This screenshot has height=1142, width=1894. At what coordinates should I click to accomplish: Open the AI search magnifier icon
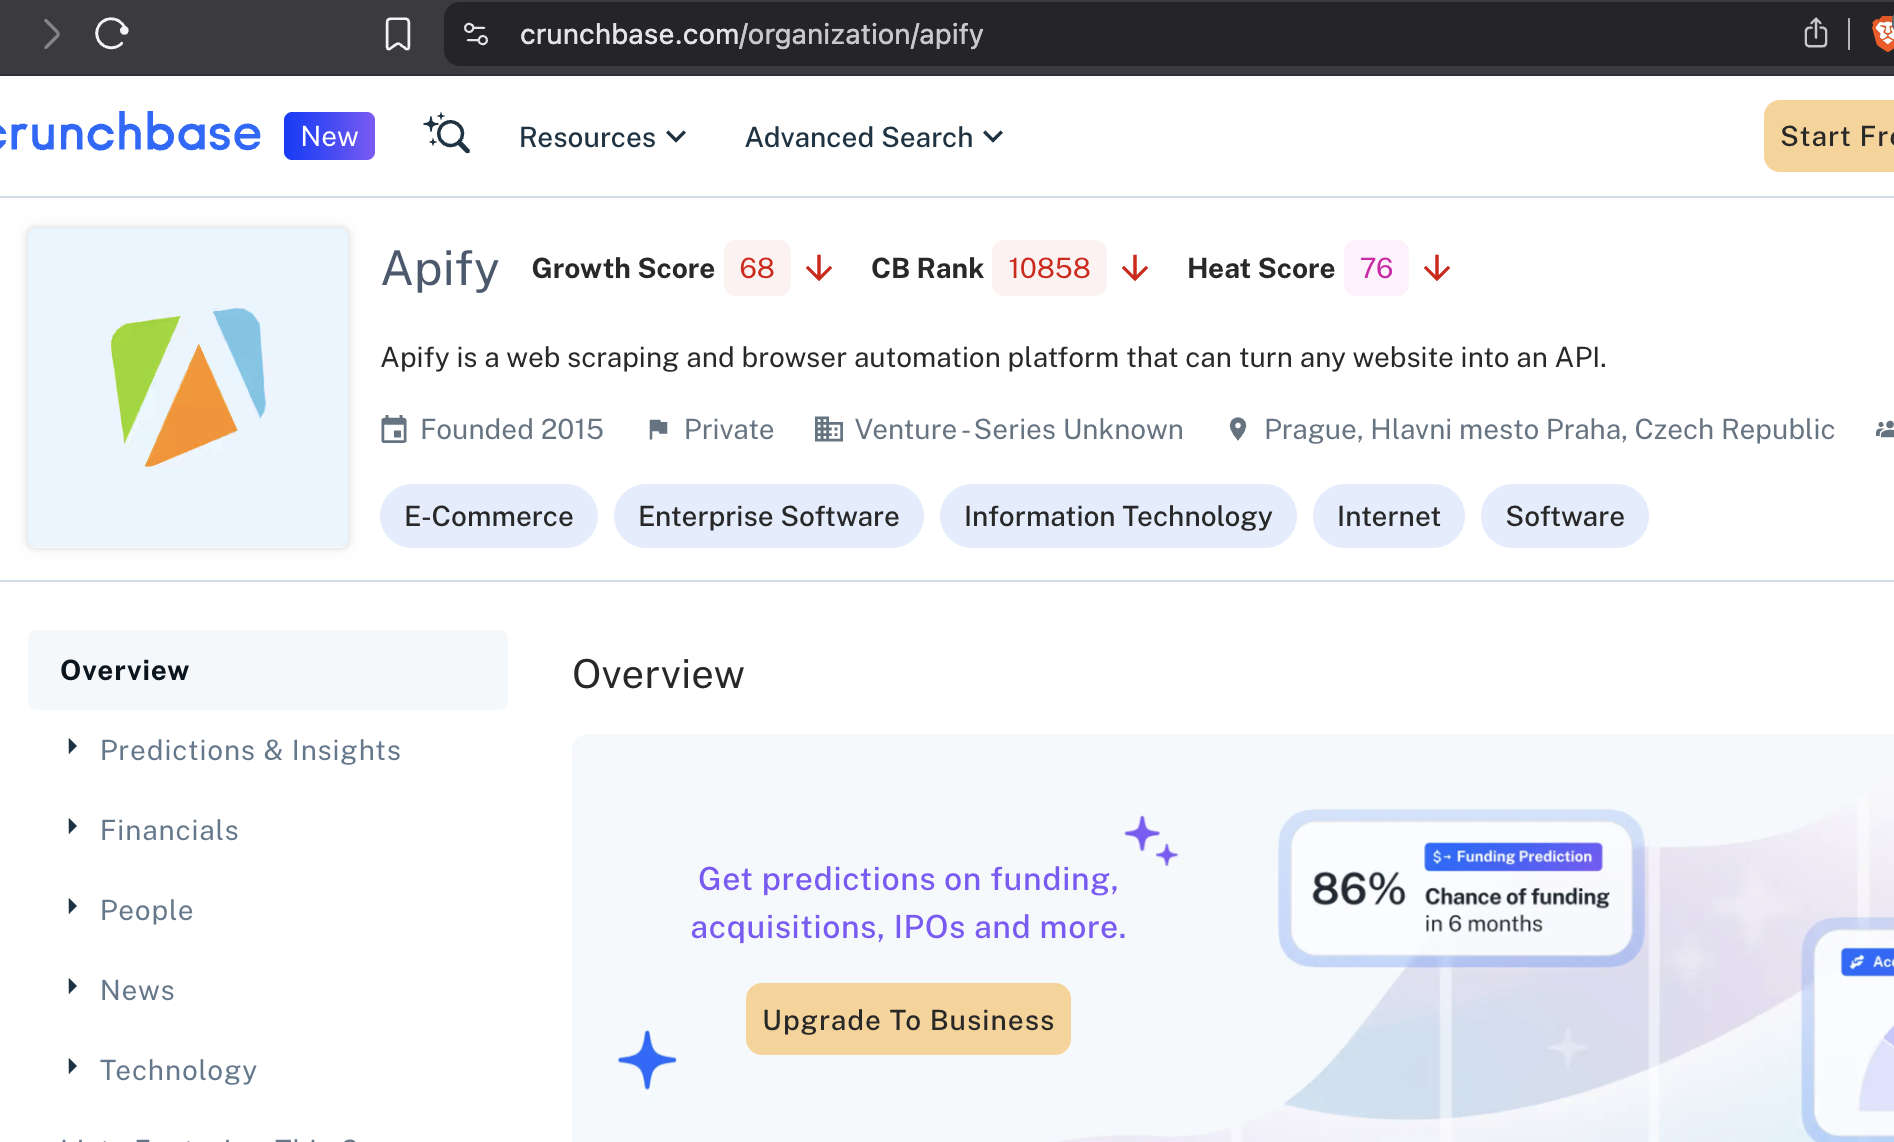(x=446, y=134)
